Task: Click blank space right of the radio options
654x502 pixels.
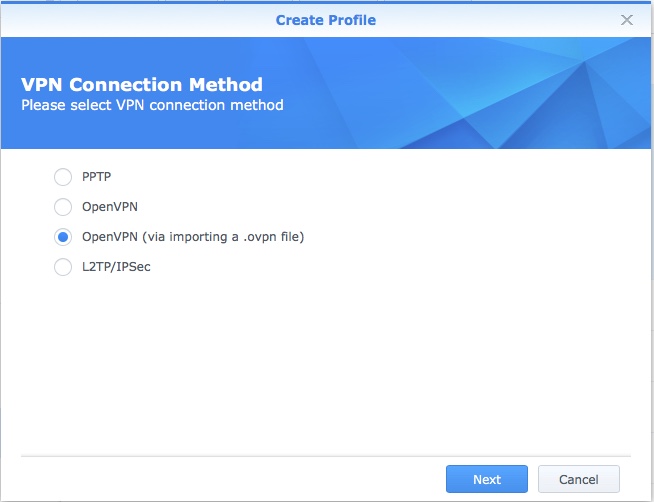Action: [480, 220]
